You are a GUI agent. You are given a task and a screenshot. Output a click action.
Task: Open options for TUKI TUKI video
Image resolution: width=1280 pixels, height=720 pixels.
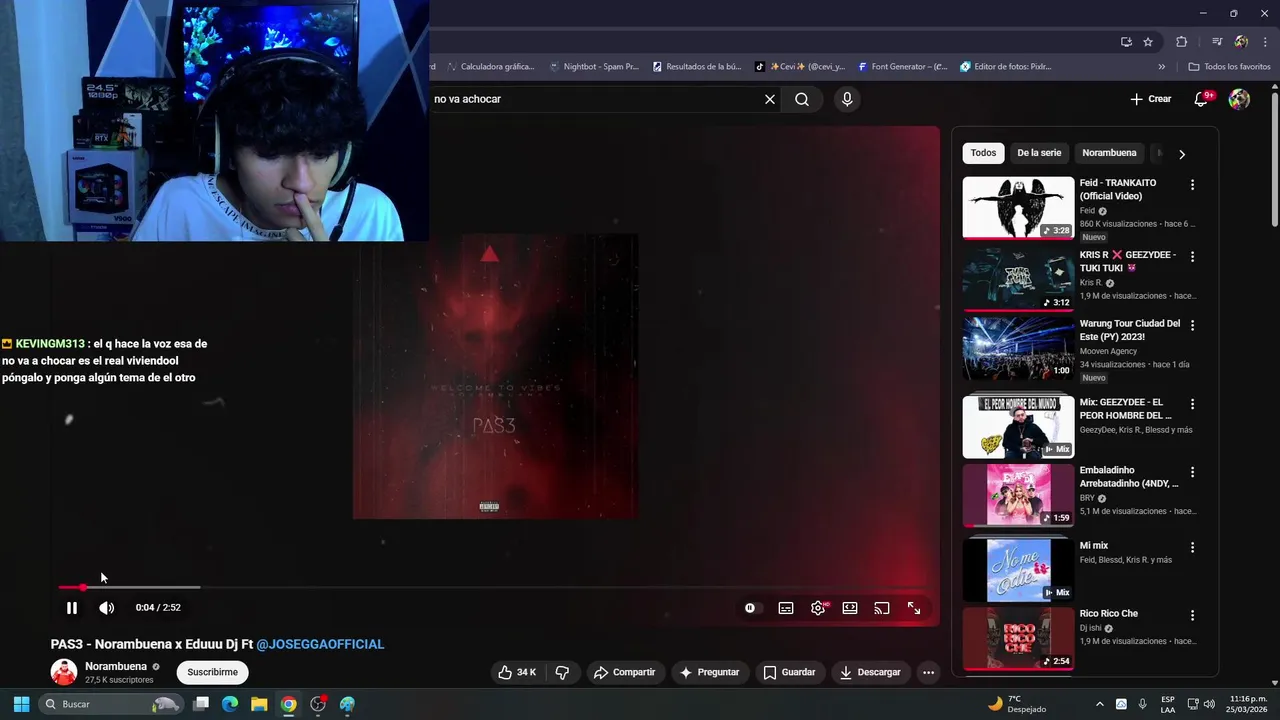point(1192,257)
